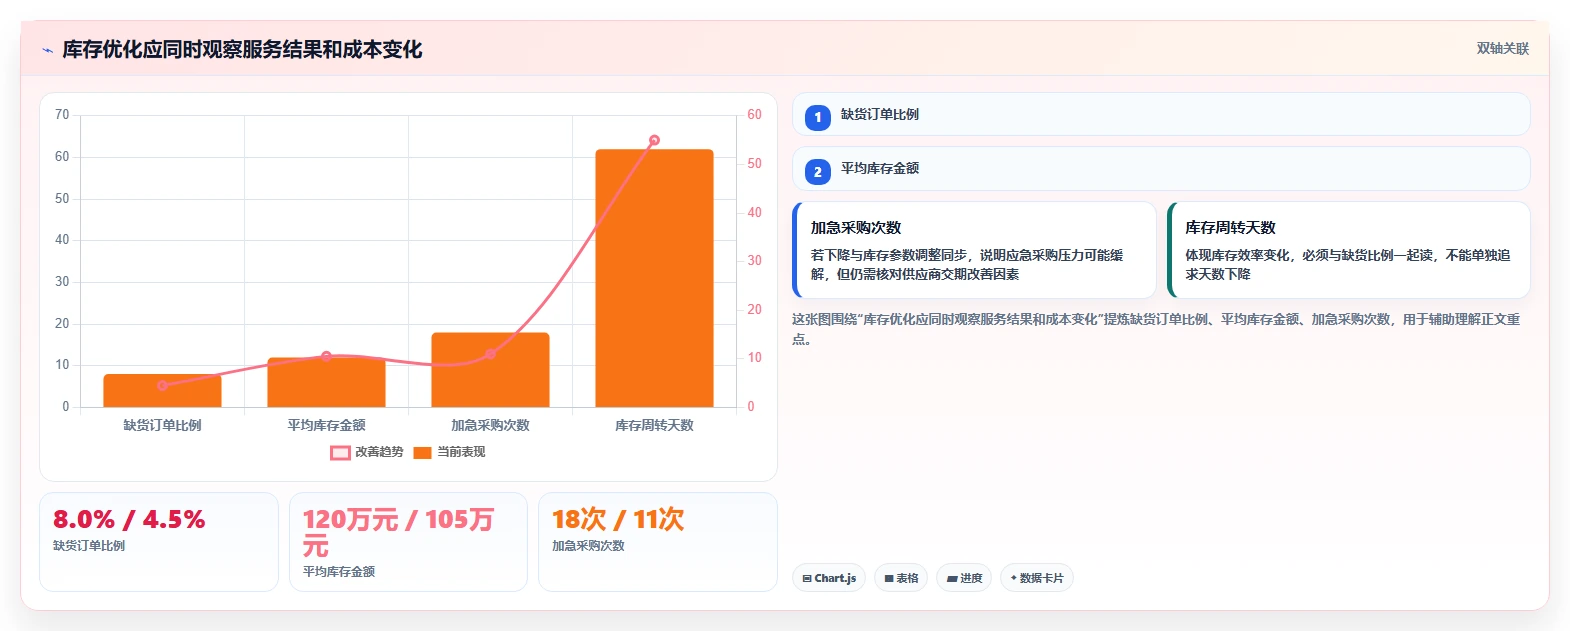The height and width of the screenshot is (631, 1570).
Task: Click the title 库存优化应同时观察服务结果和成本变化
Action: pyautogui.click(x=242, y=49)
